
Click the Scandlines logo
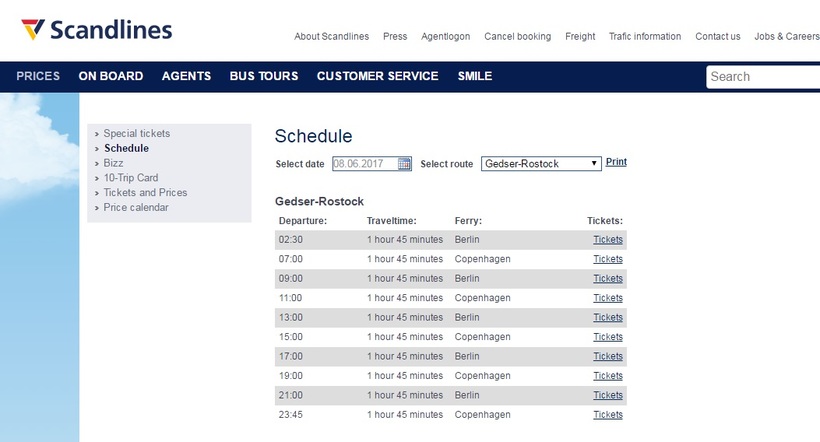[97, 30]
